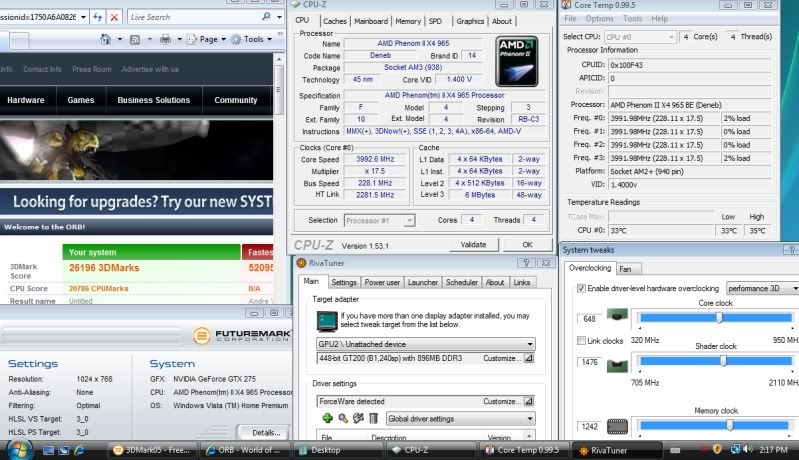Click the Core clock slider handle

[718, 317]
